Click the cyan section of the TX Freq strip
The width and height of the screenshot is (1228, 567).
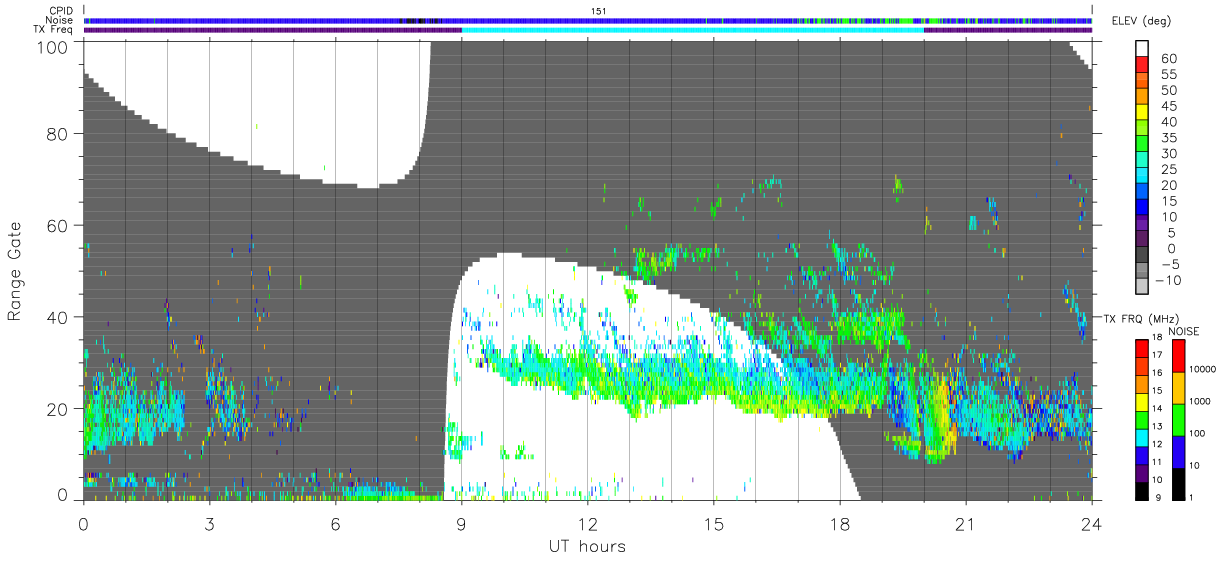pos(693,29)
